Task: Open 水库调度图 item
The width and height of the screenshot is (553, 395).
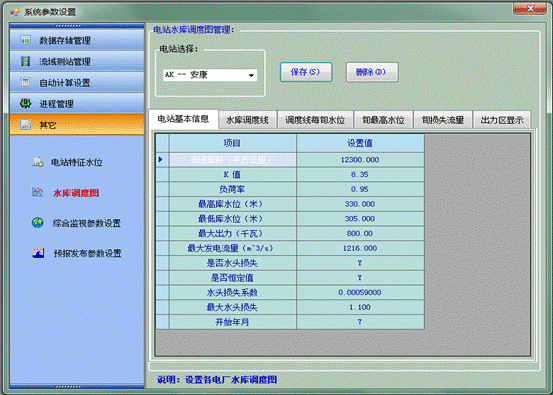Action: (76, 193)
